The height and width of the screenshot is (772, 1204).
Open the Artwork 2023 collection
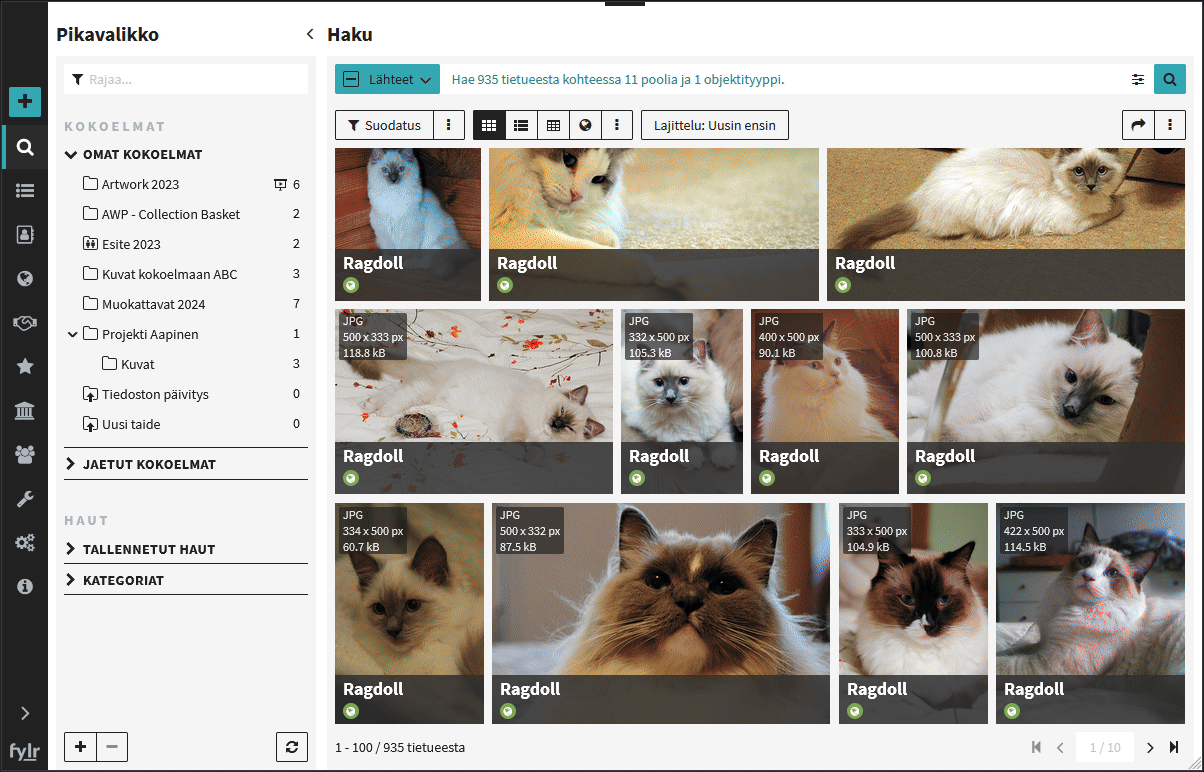tap(141, 184)
